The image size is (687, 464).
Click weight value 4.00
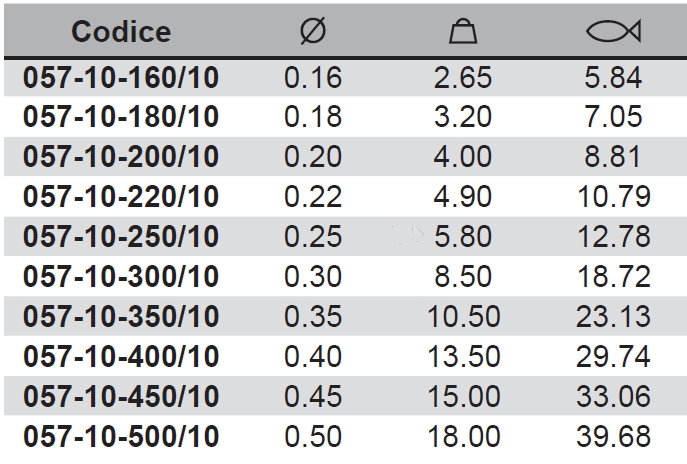[x=462, y=157]
